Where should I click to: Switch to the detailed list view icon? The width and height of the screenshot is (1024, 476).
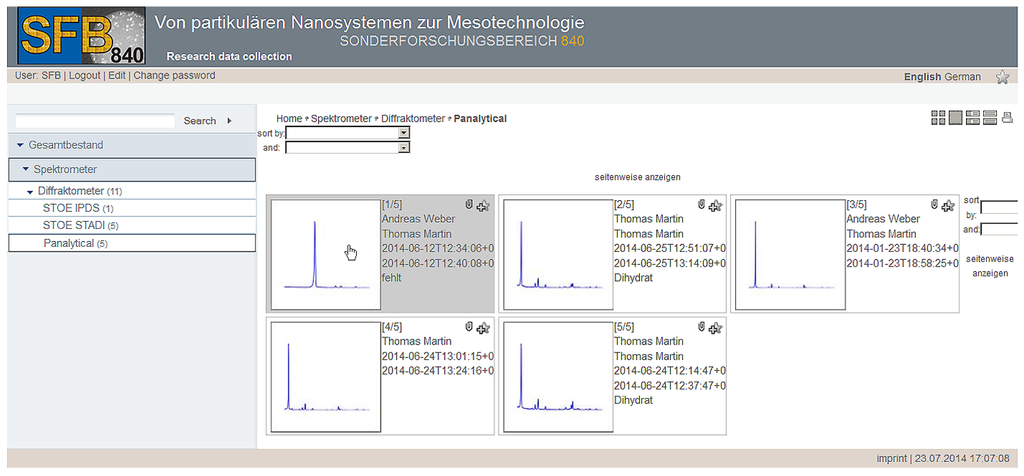coord(972,118)
